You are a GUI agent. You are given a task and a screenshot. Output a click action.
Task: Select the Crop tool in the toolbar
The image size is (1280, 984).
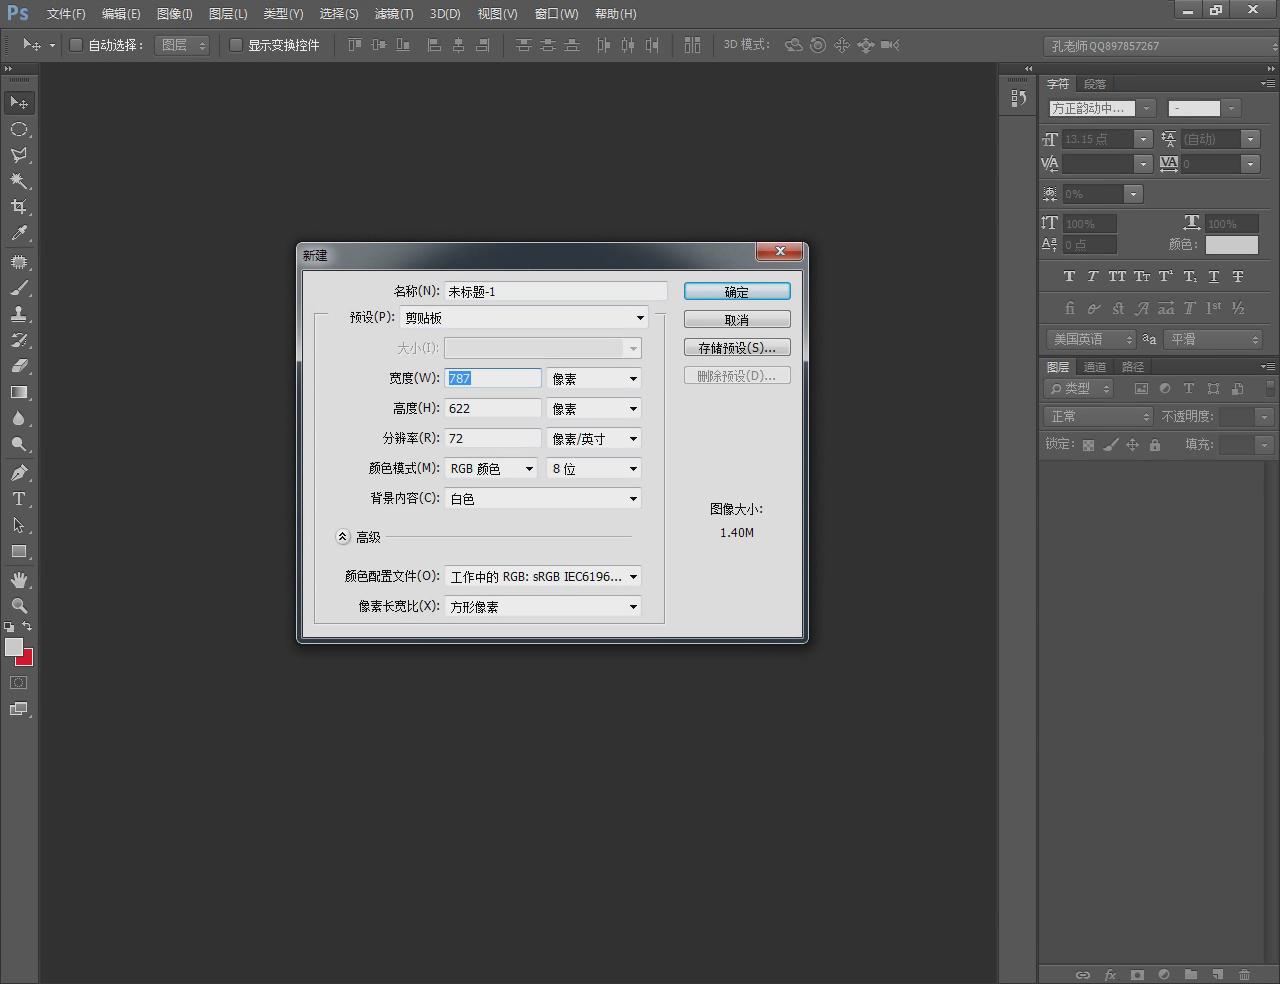[19, 207]
